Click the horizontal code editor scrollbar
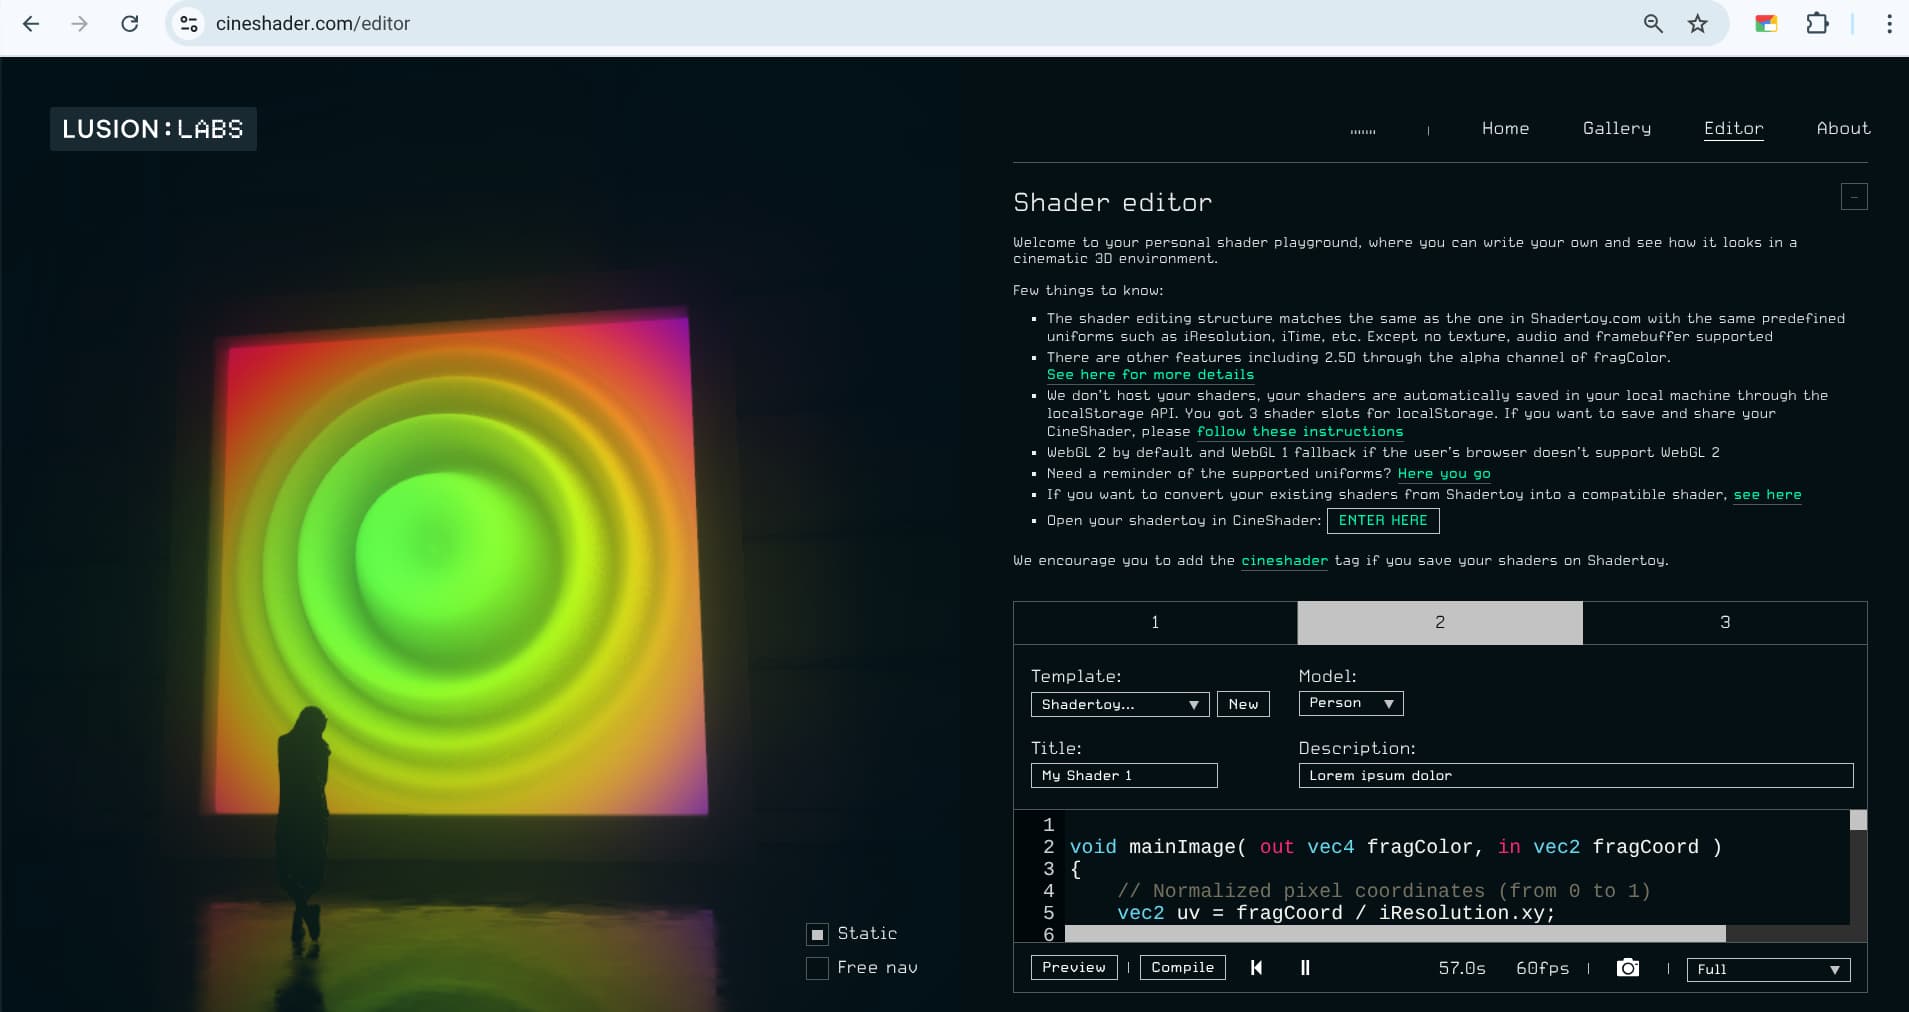Viewport: 1909px width, 1012px height. [1395, 934]
